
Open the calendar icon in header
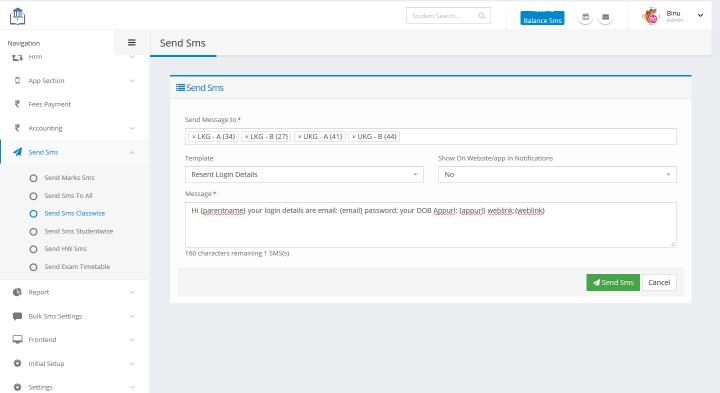(x=585, y=17)
